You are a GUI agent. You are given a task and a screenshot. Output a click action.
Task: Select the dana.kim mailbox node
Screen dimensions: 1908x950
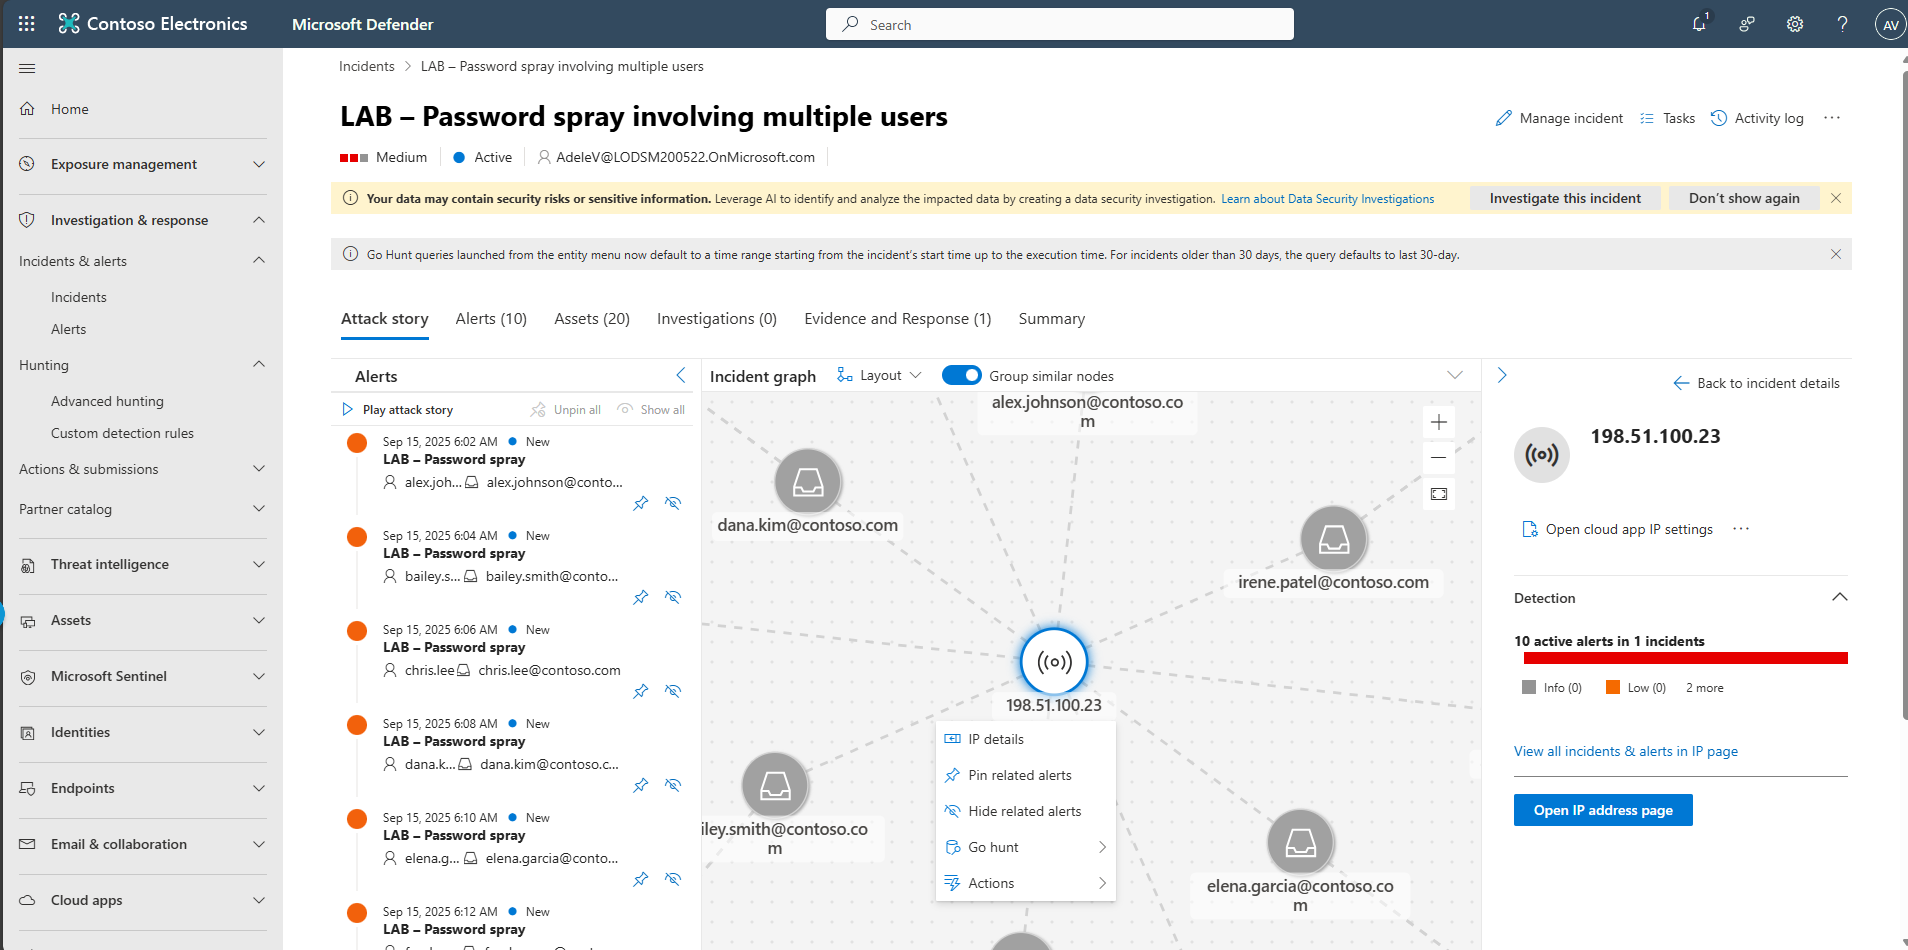coord(808,483)
